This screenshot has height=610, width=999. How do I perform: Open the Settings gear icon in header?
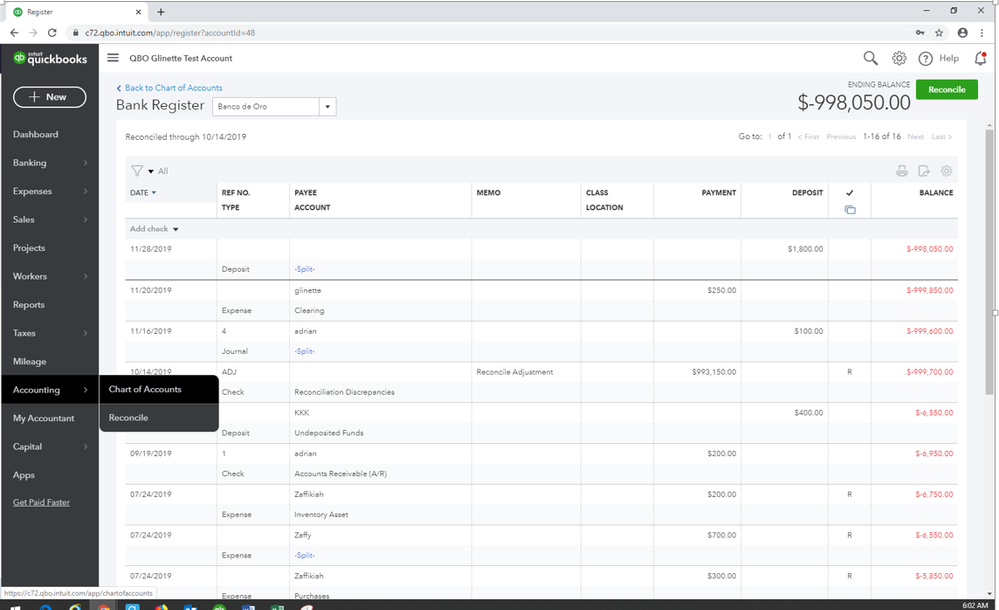click(x=899, y=59)
